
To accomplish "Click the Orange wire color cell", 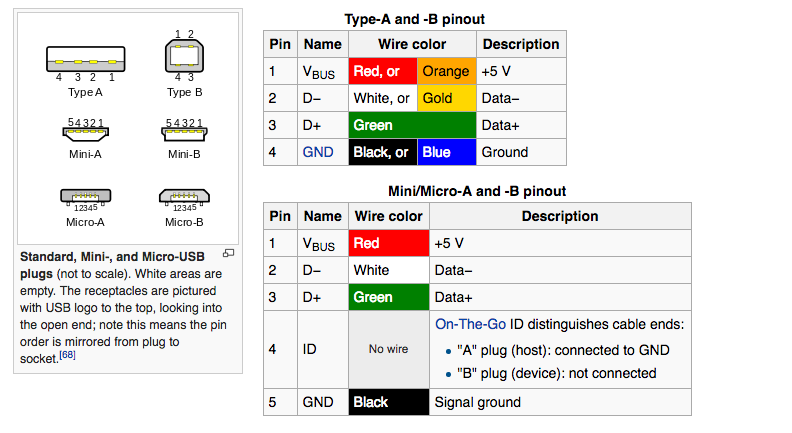I will [x=446, y=71].
